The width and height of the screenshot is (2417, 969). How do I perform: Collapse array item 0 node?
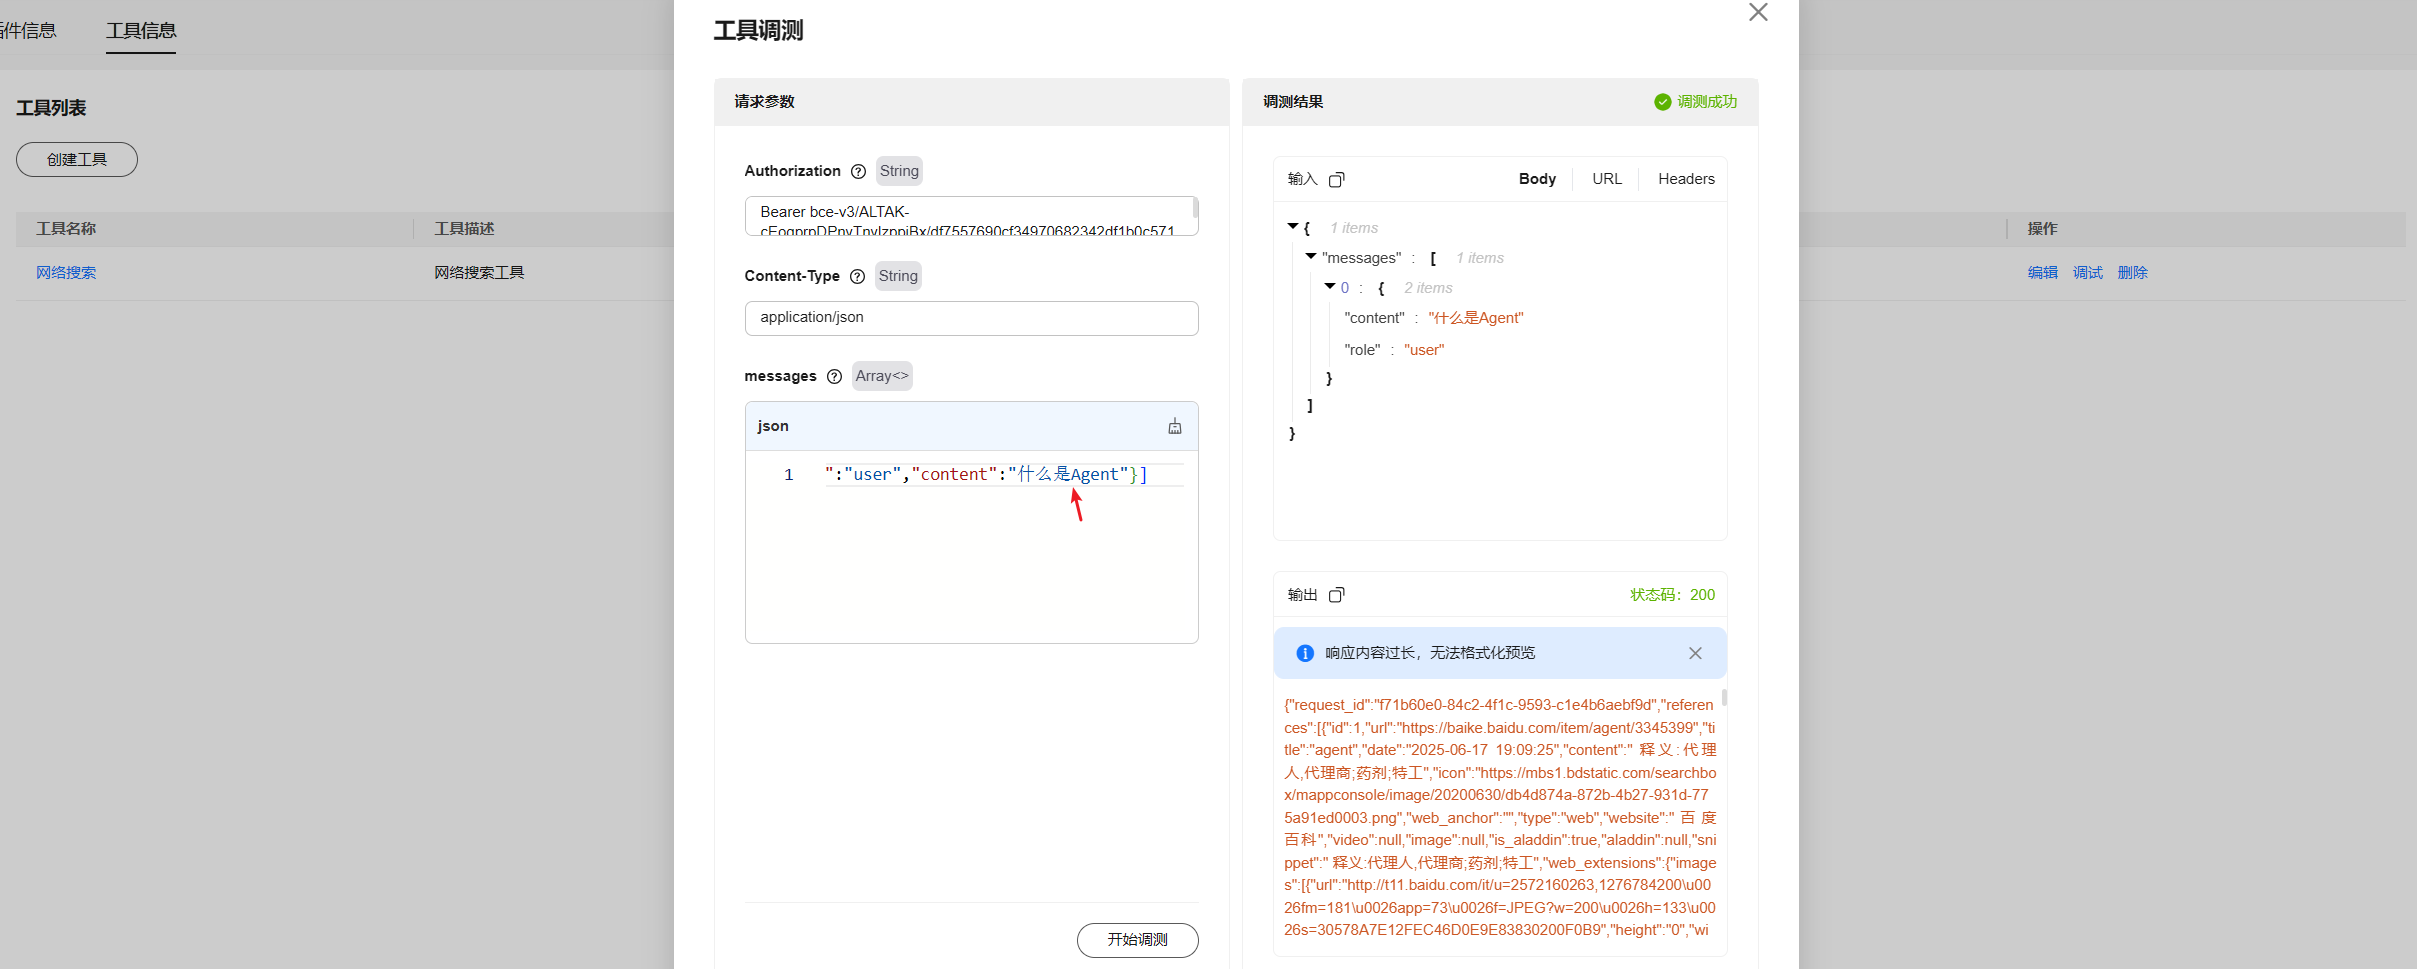coord(1330,287)
